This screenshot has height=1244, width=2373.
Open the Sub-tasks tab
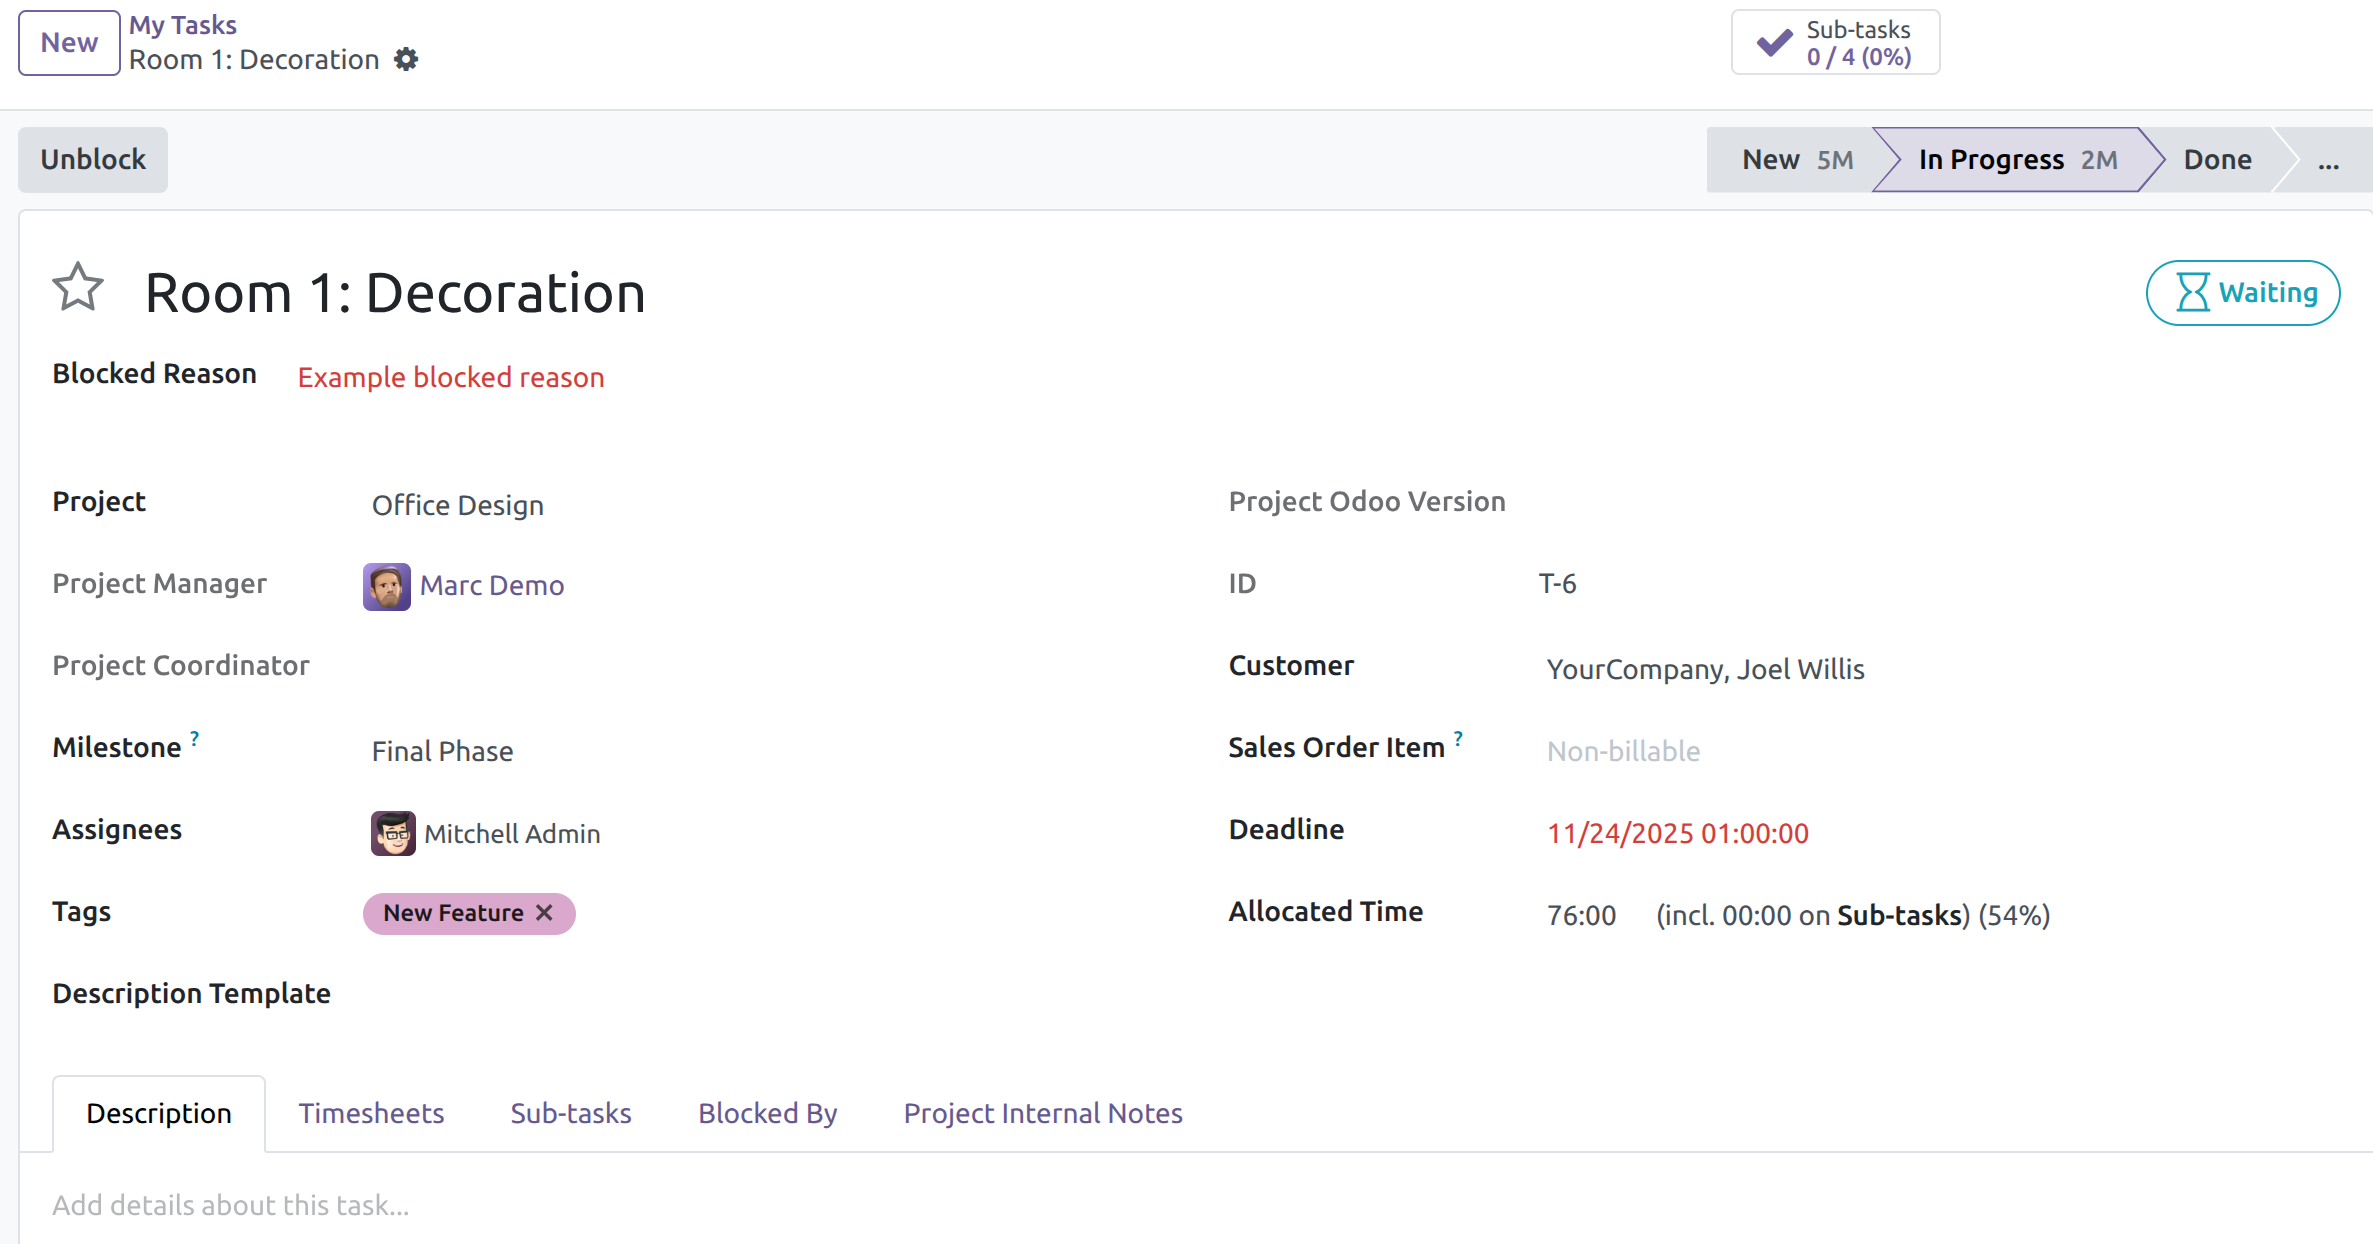571,1114
